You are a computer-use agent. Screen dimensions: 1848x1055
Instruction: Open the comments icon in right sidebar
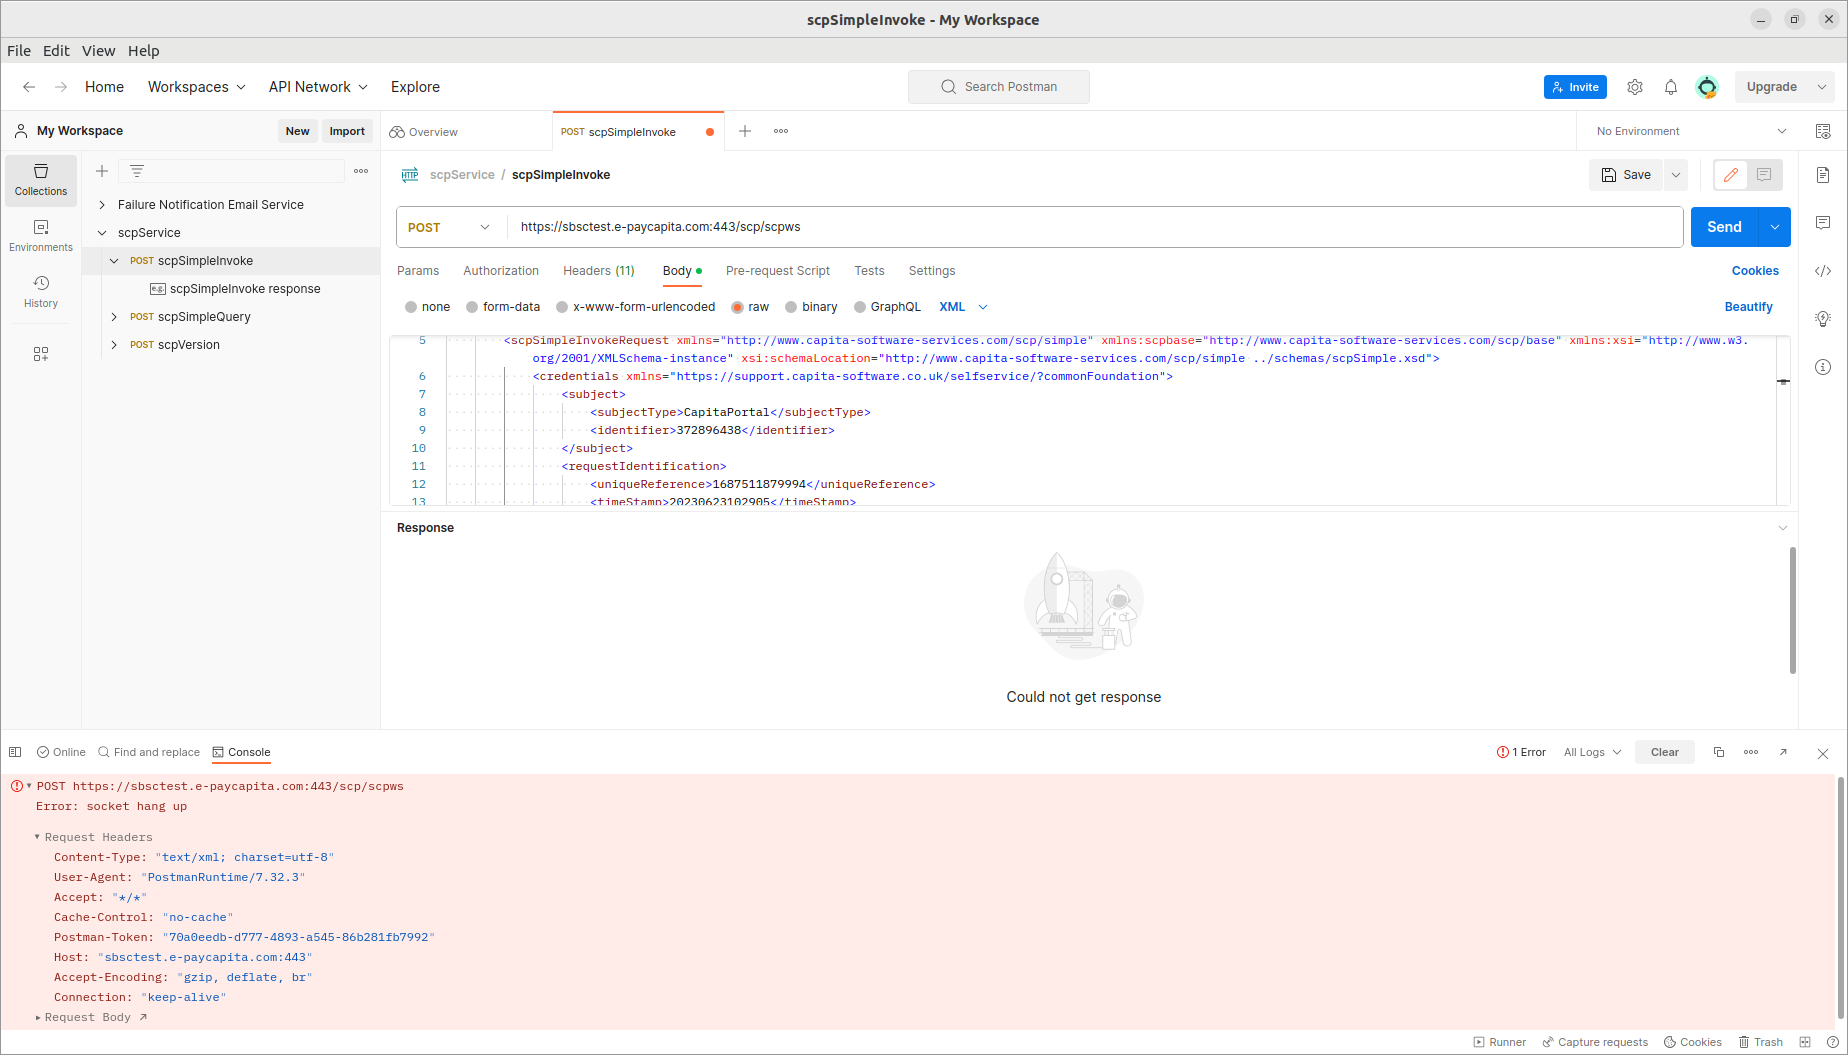coord(1823,223)
